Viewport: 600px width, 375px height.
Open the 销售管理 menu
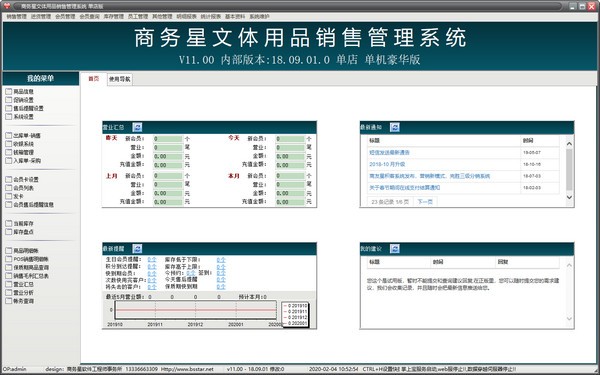pyautogui.click(x=16, y=16)
